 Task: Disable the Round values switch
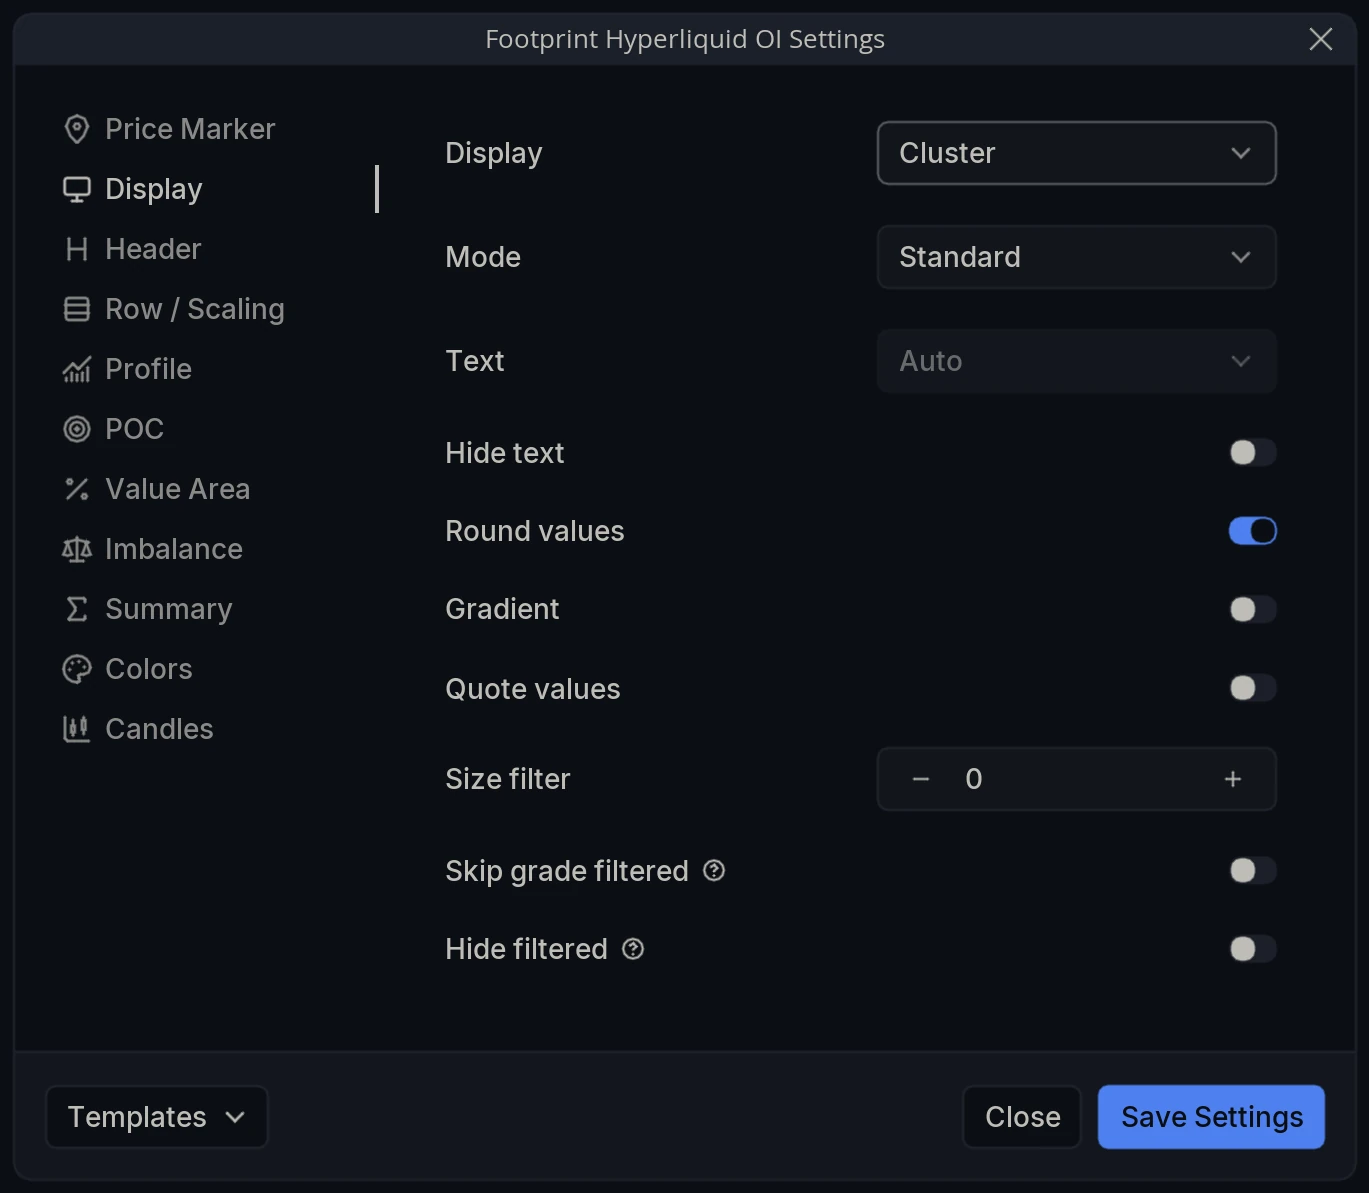coord(1253,531)
